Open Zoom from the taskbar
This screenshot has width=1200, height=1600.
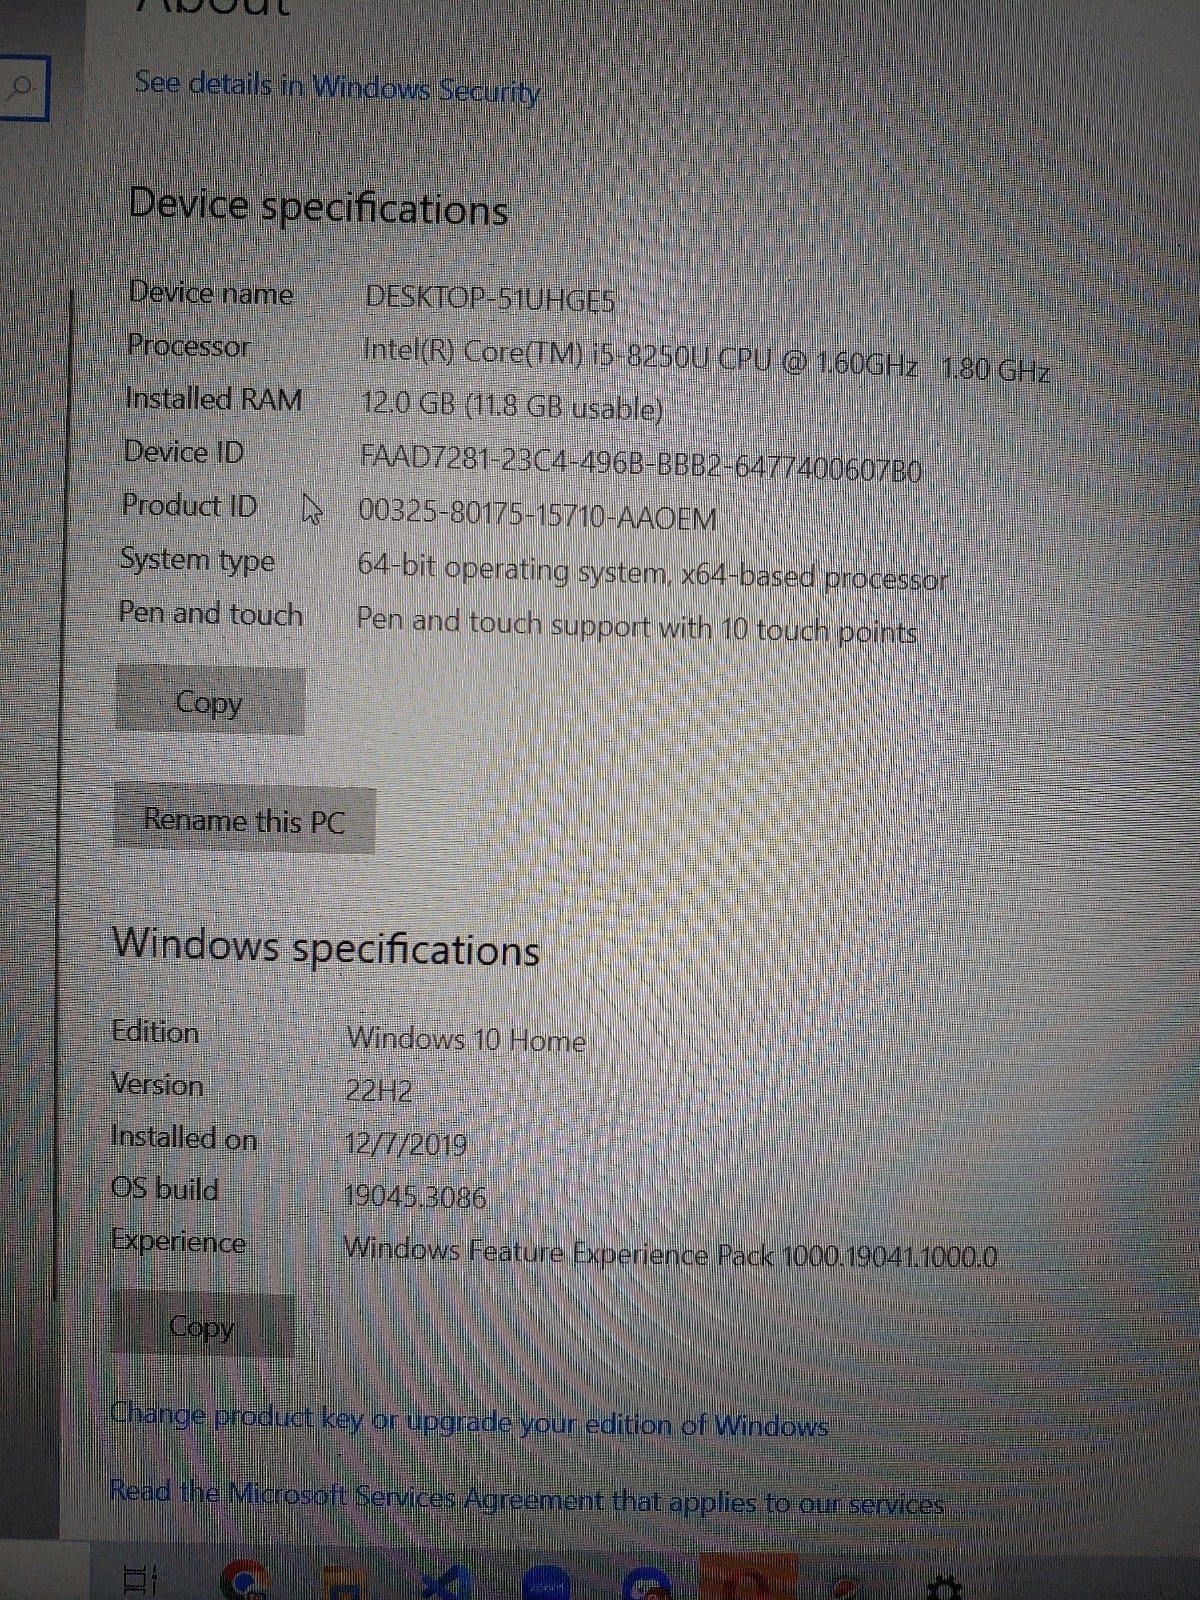pyautogui.click(x=546, y=1584)
